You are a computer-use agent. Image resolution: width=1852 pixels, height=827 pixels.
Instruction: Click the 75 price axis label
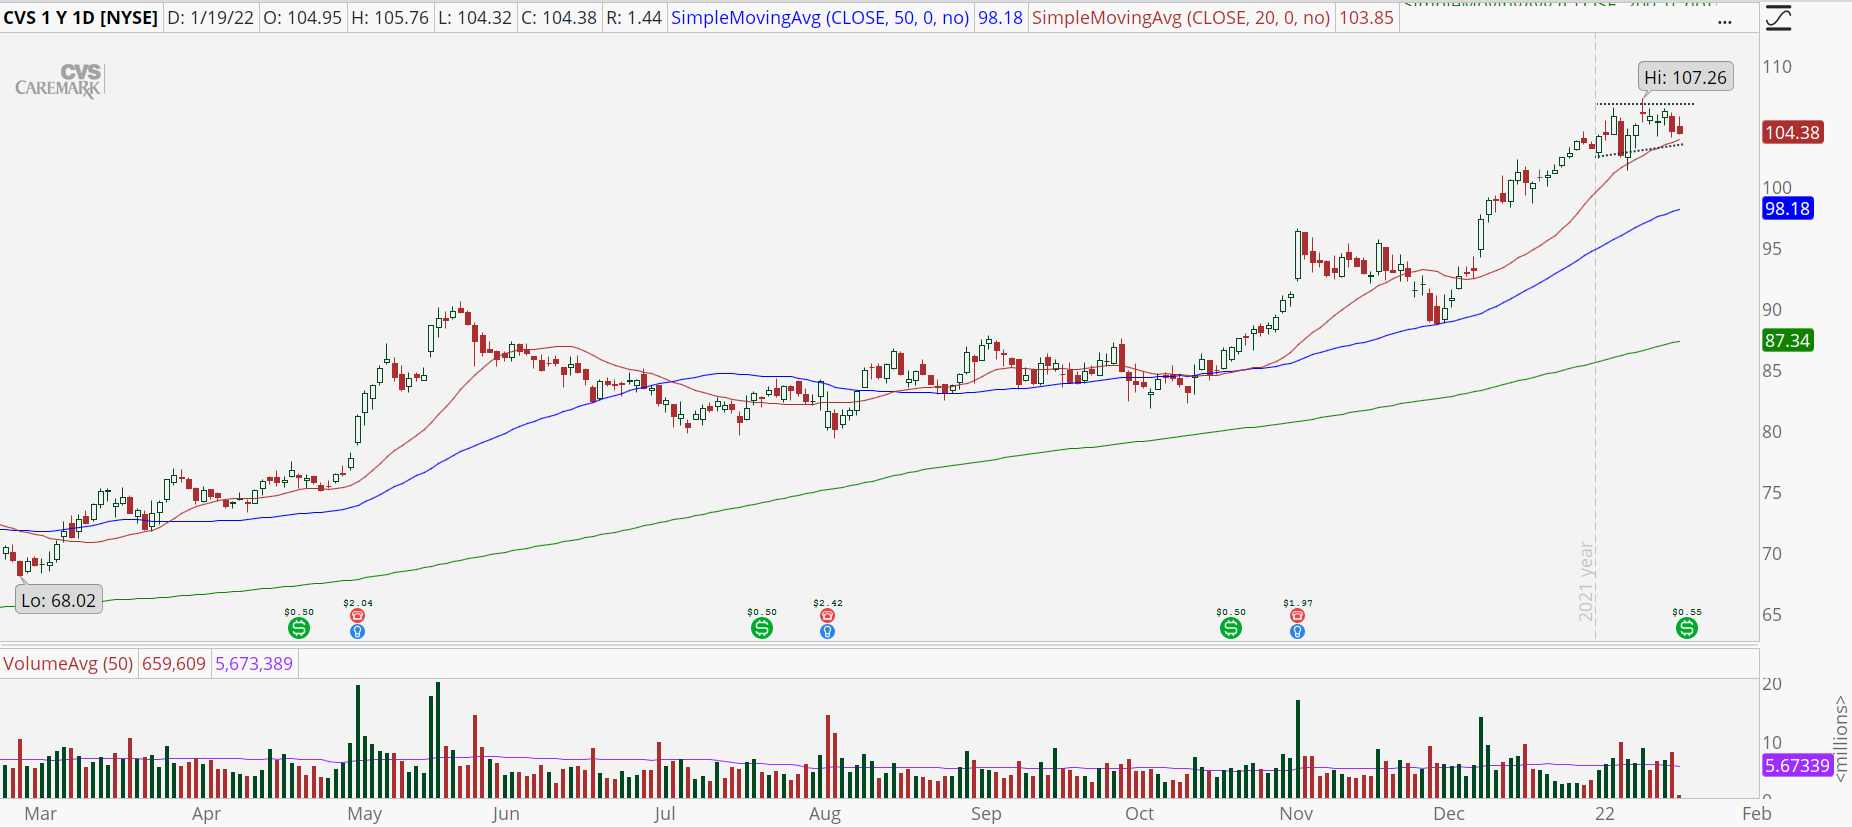[x=1772, y=492]
